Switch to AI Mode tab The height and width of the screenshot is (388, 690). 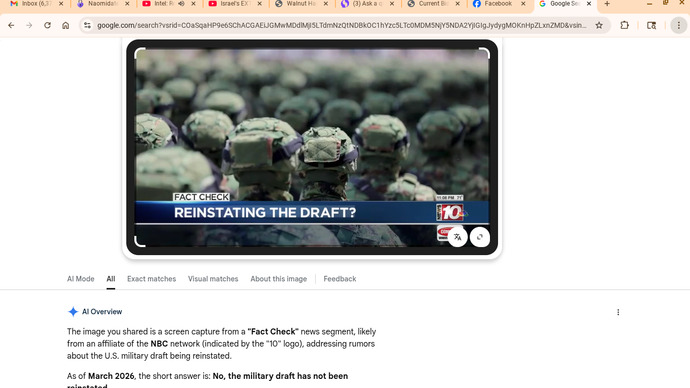81,279
